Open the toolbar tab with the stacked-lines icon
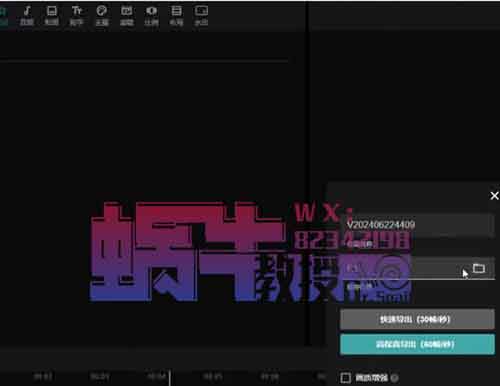Screen dimensions: 500x386 [x=176, y=15]
